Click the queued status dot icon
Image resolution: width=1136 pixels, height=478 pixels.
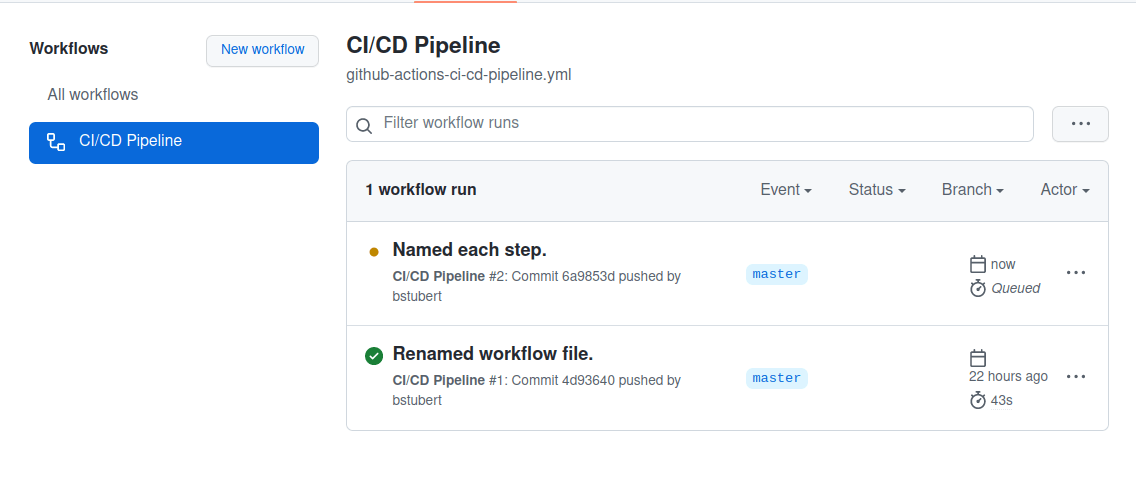[374, 252]
